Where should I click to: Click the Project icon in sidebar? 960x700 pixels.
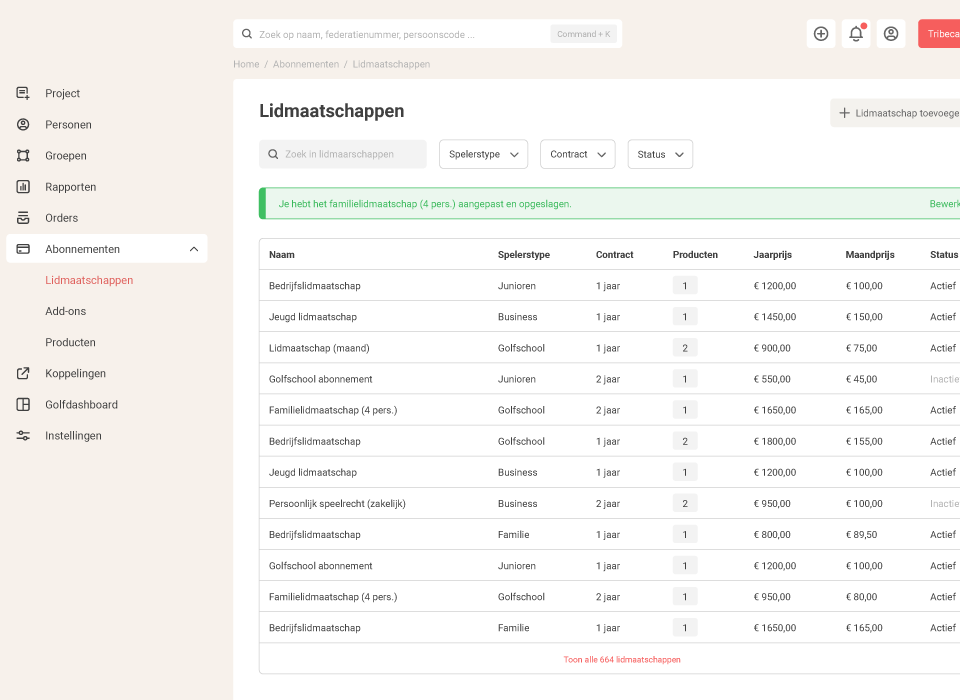[23, 93]
